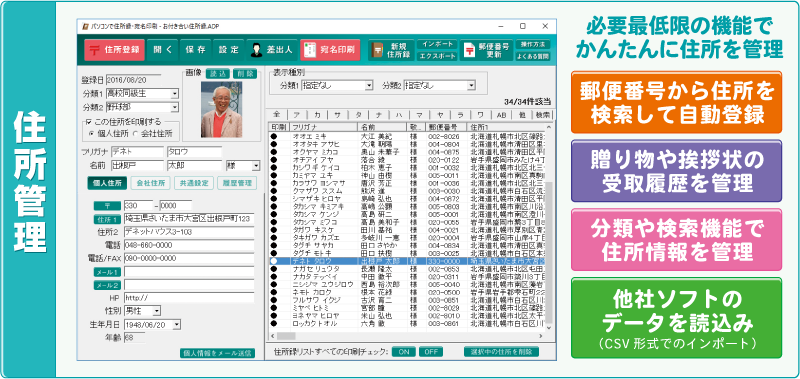This screenshot has width=800, height=379.
Task: Sort list by 郵便番号 column header
Action: 445,127
